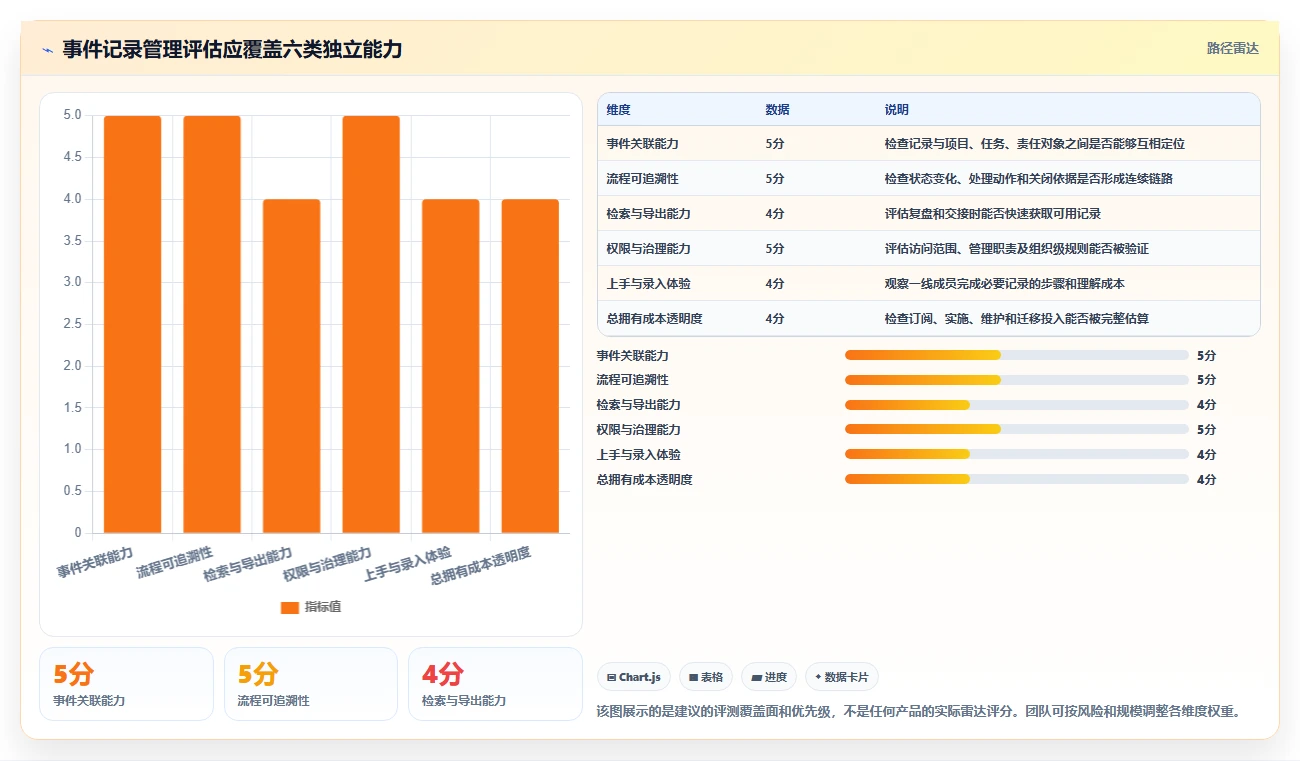Click the 2.5 y-axis label
This screenshot has height=761, width=1300.
[x=72, y=324]
